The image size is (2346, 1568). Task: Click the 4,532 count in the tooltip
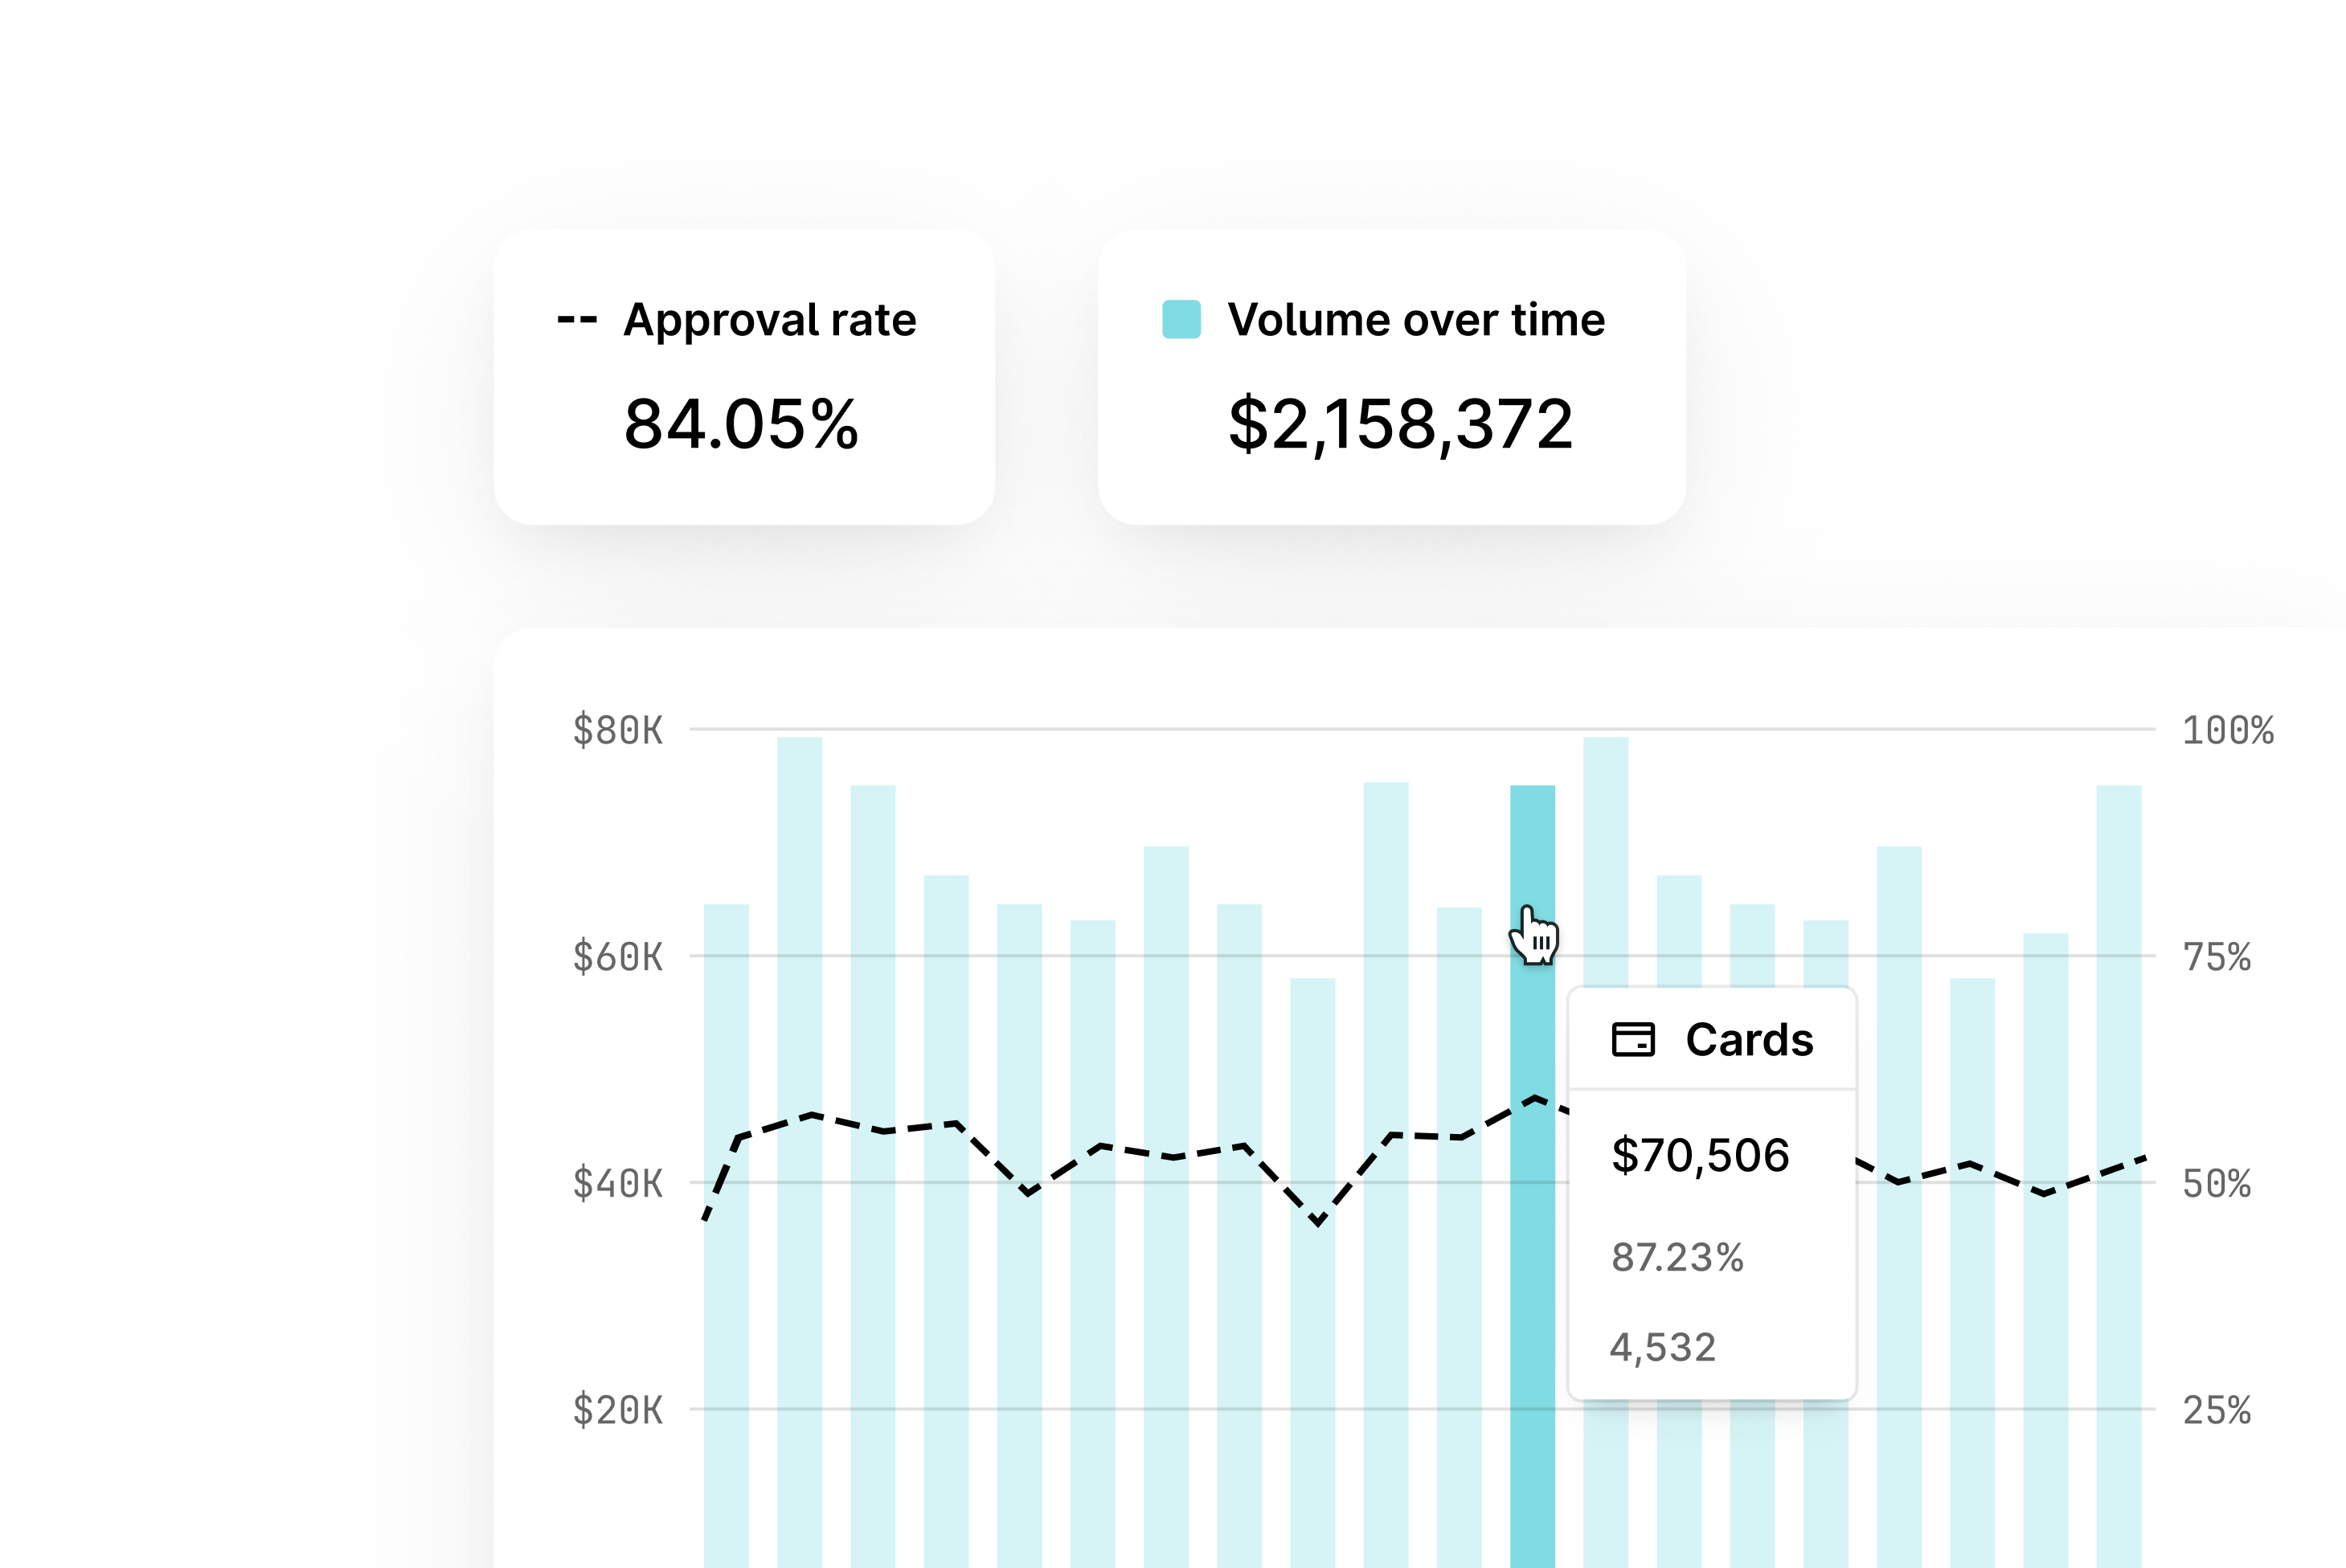click(x=1663, y=1348)
